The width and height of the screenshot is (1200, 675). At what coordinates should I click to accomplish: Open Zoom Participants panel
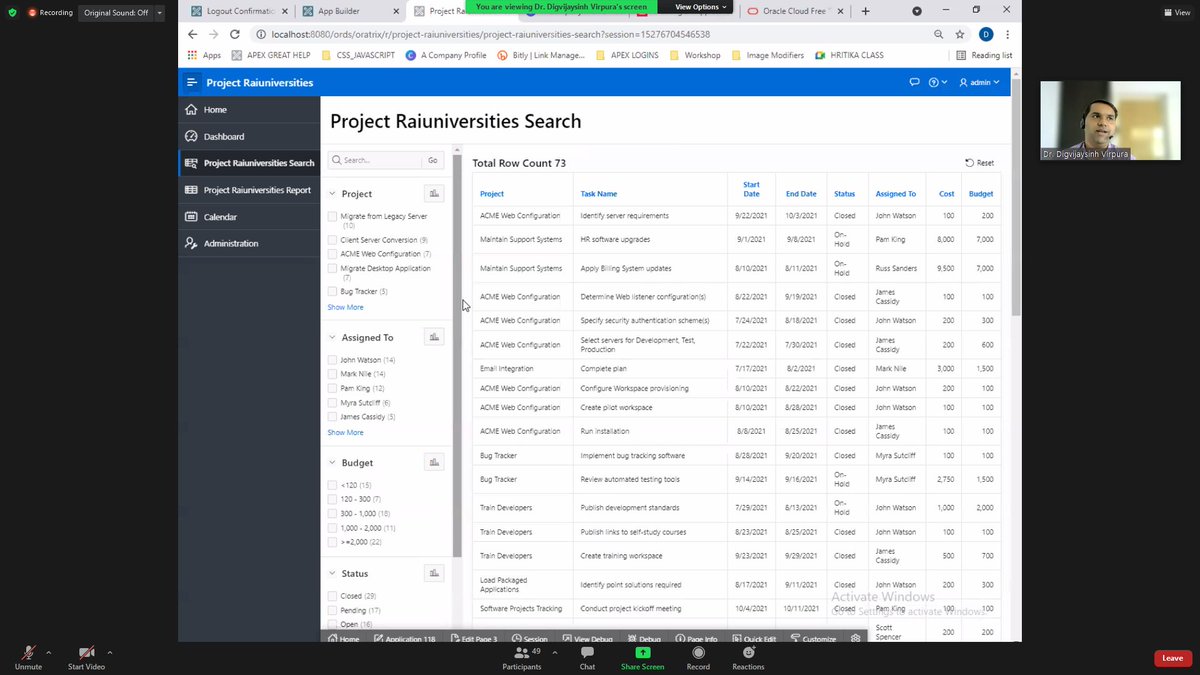coord(521,657)
